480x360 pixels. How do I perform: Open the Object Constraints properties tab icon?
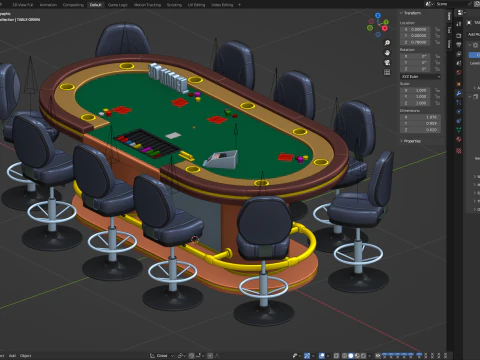pyautogui.click(x=459, y=121)
